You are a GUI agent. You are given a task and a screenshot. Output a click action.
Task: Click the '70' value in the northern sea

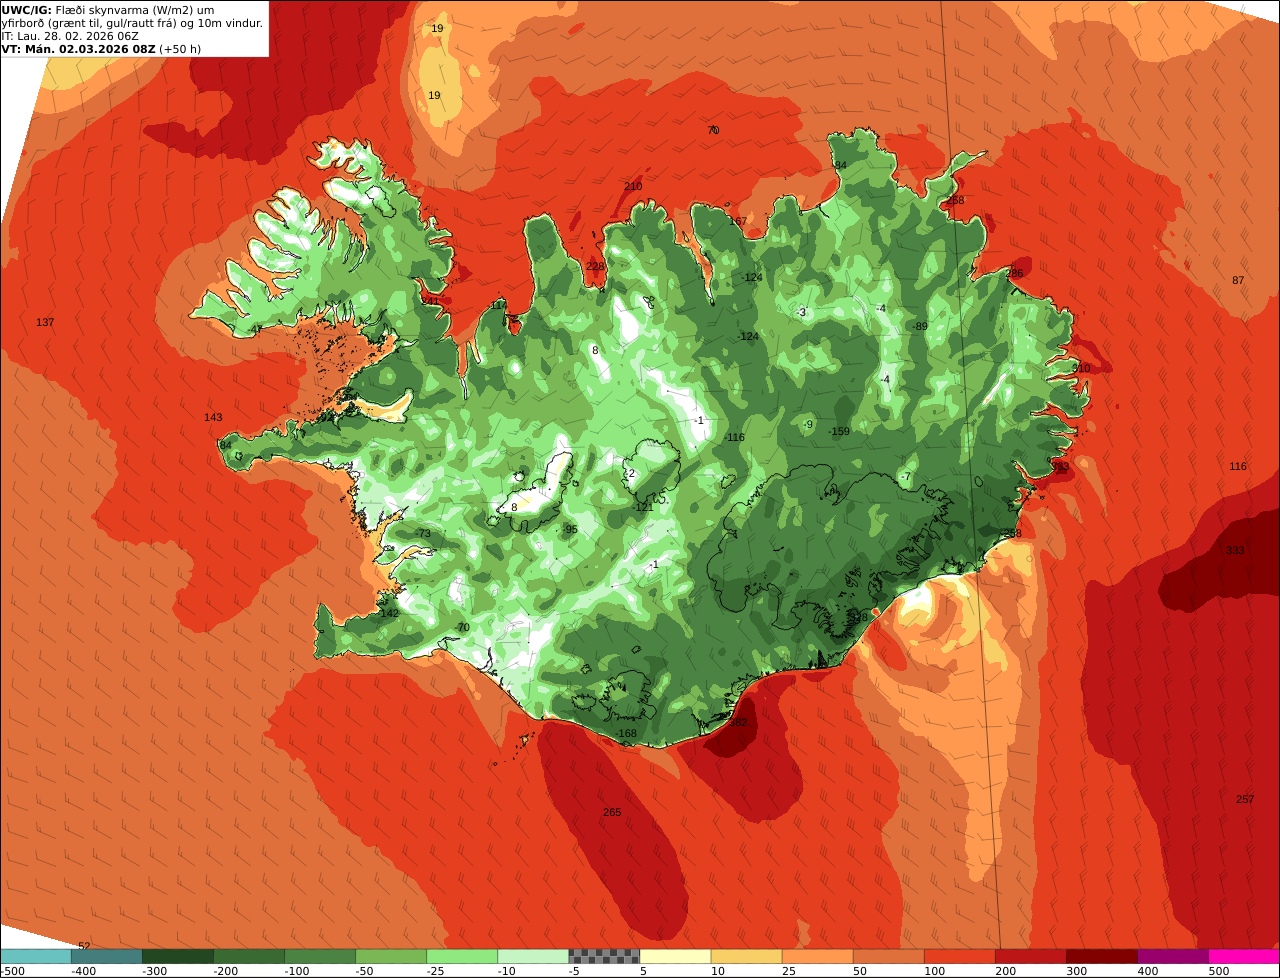click(x=713, y=130)
